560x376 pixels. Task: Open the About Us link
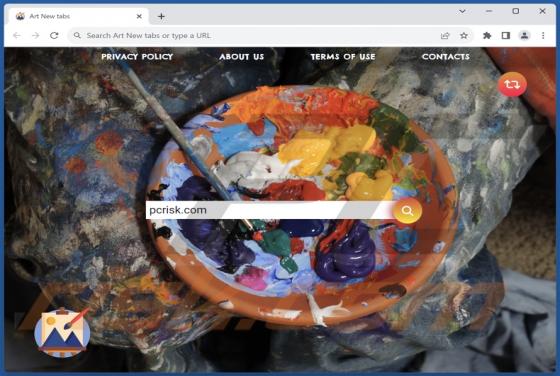coord(242,56)
